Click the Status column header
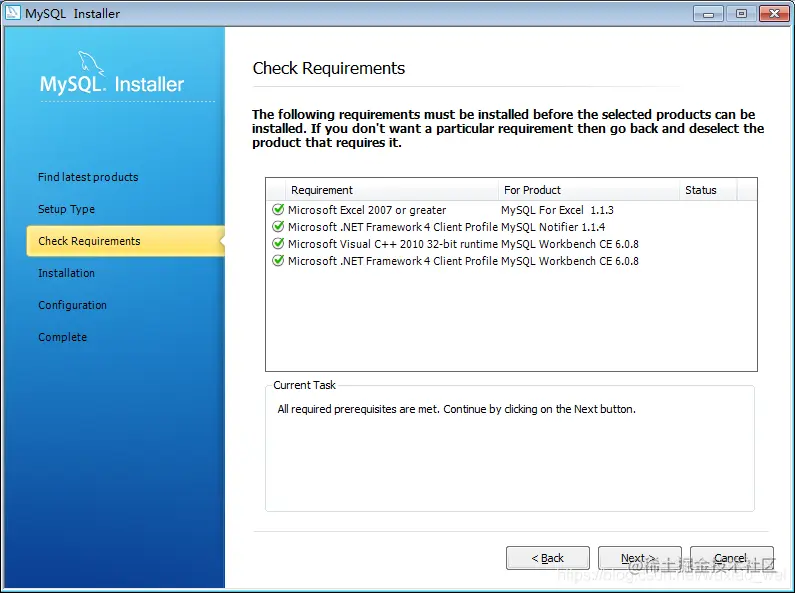The image size is (795, 593). point(708,190)
